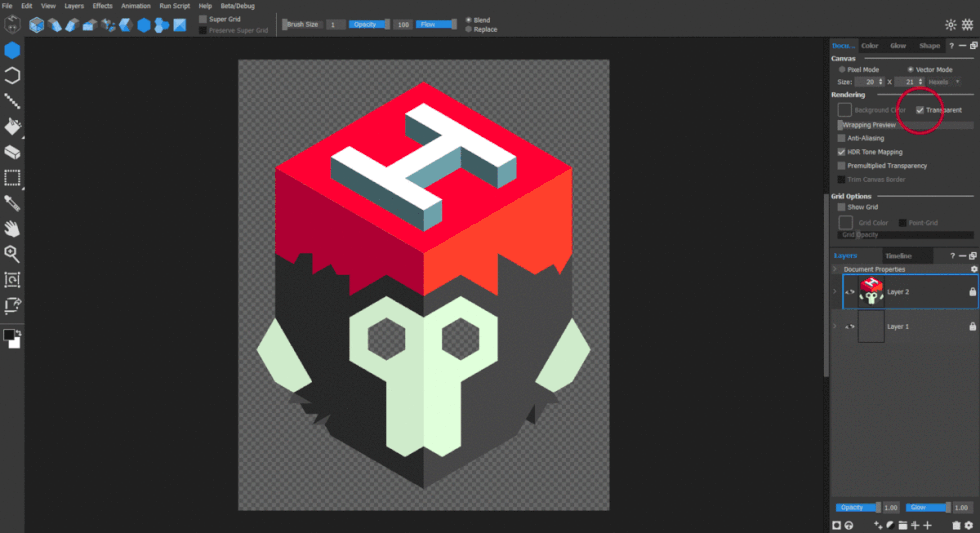The image size is (980, 533).
Task: Choose the solid hexagon shape icon
Action: (x=144, y=25)
